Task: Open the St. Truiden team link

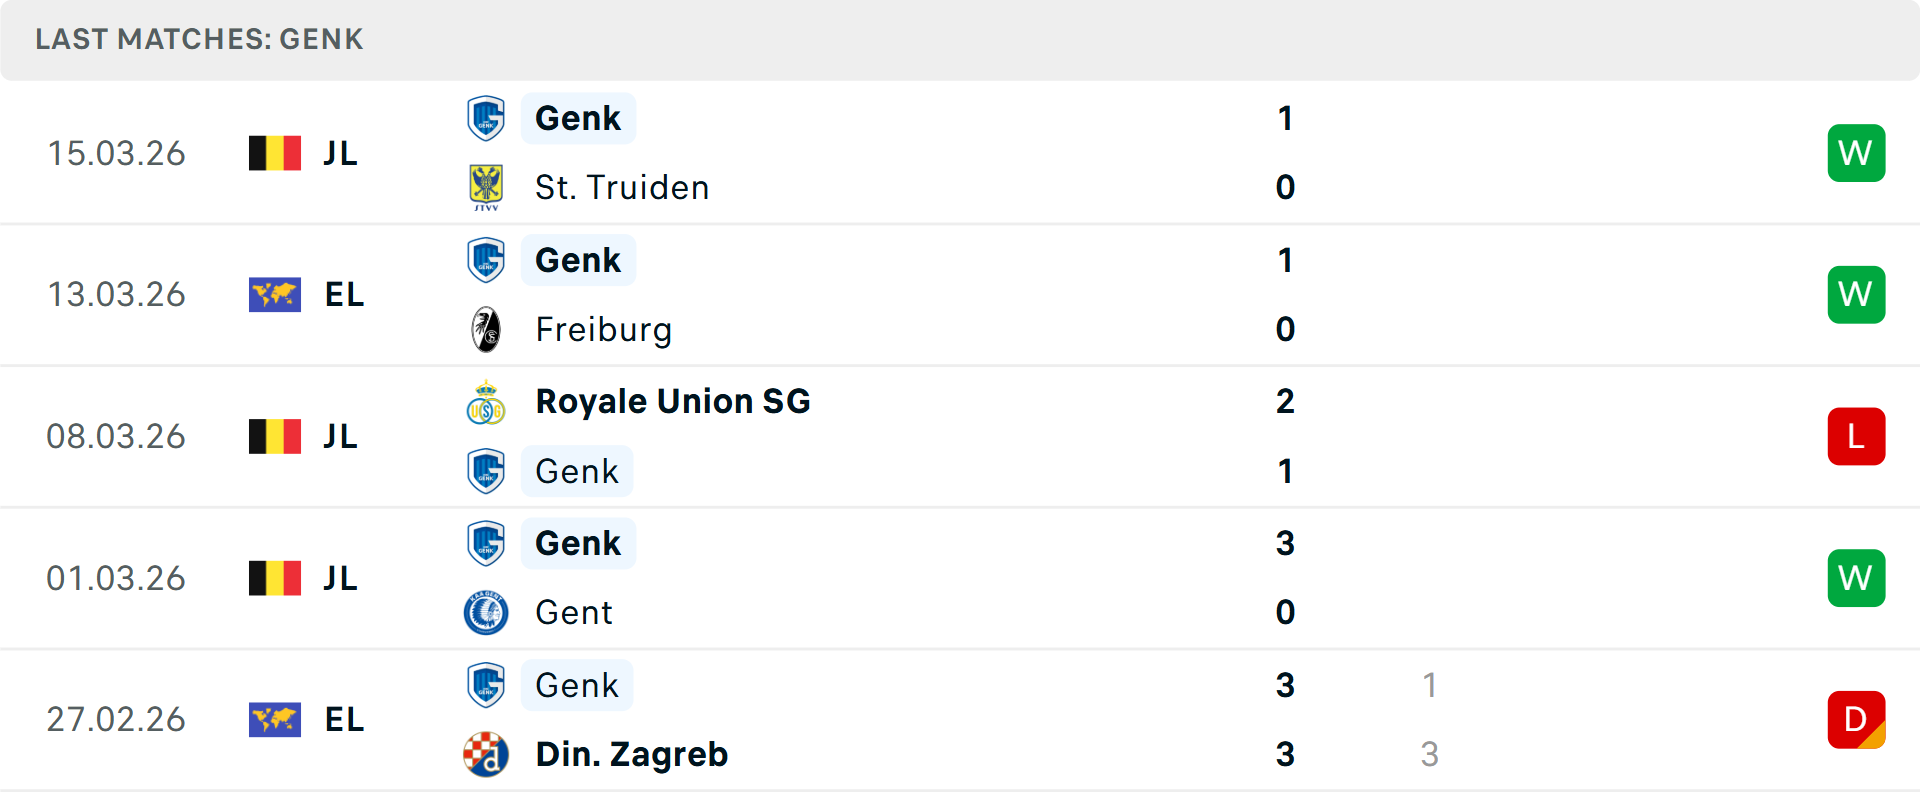Action: tap(622, 187)
